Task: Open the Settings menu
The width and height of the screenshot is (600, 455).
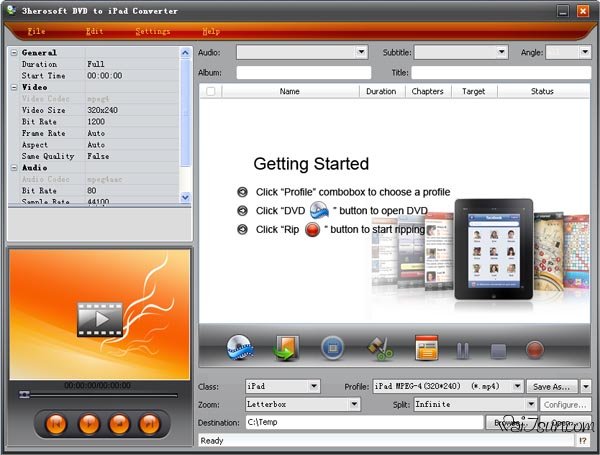Action: pyautogui.click(x=153, y=31)
